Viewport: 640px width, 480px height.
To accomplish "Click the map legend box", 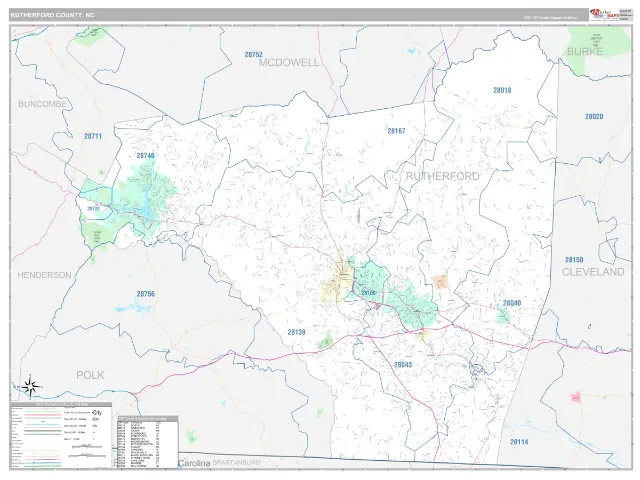I will (61, 435).
